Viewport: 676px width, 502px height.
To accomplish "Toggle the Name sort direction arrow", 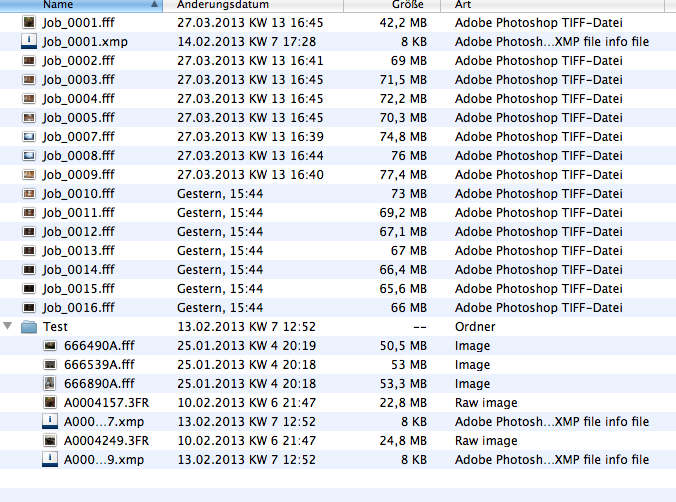I will 154,5.
